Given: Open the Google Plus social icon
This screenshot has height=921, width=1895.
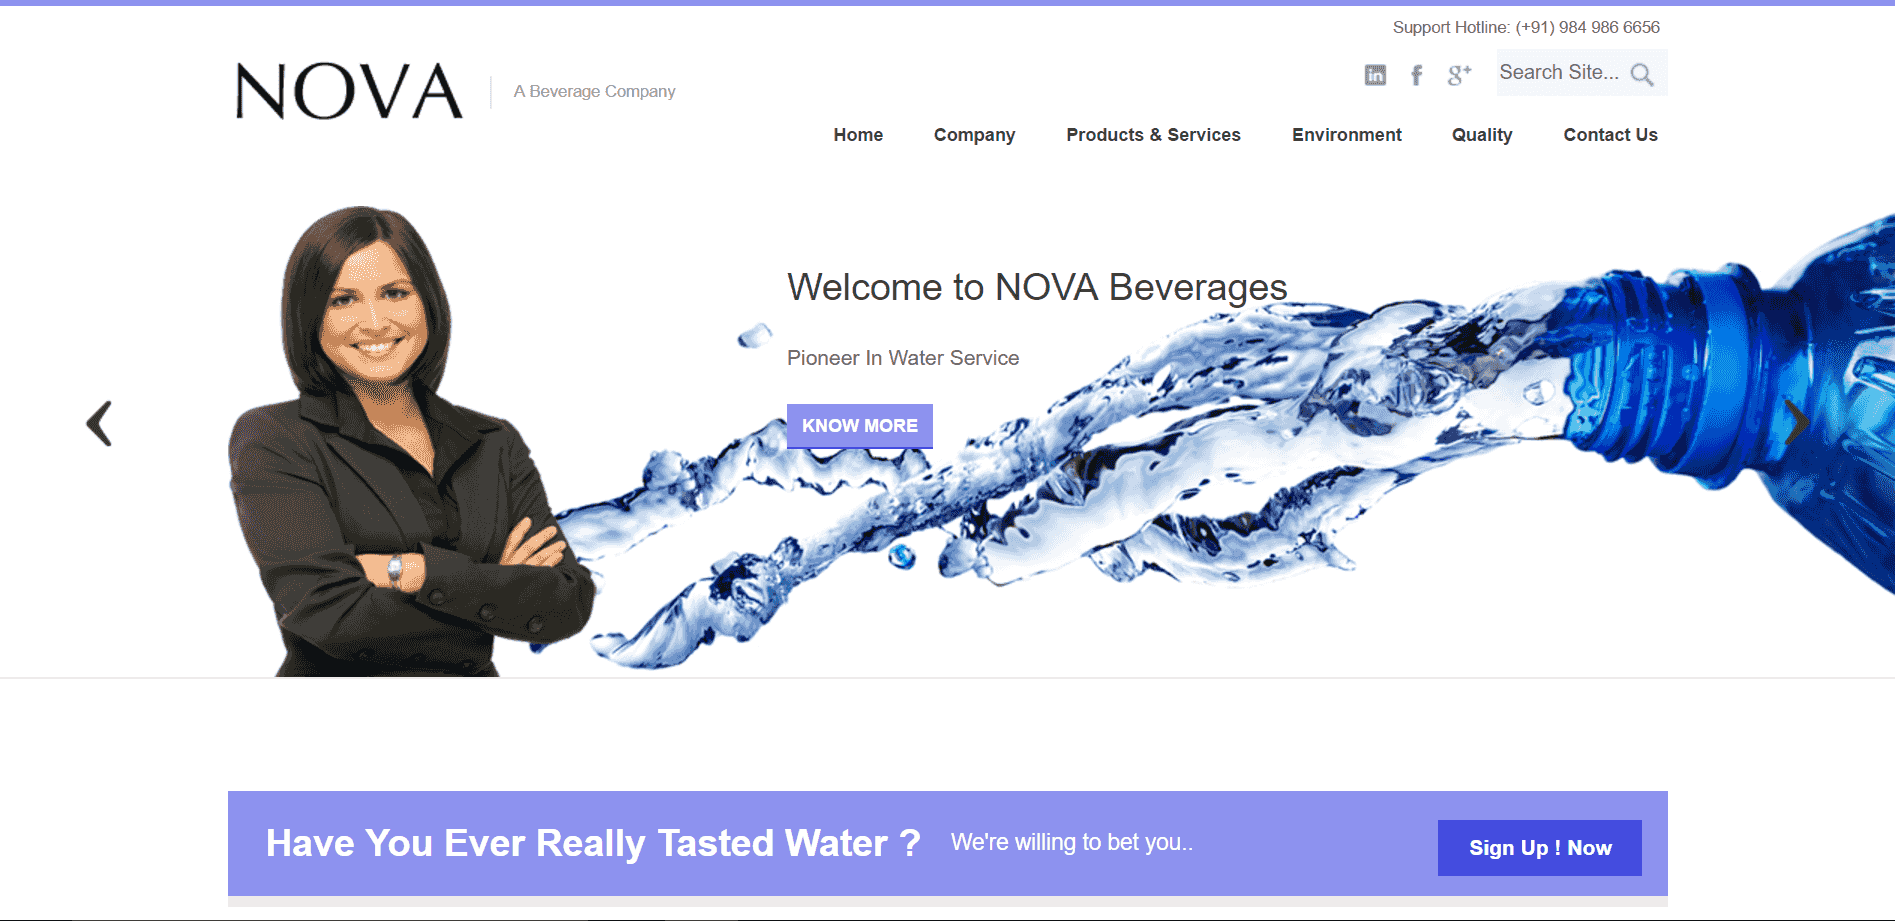Looking at the screenshot, I should (x=1459, y=75).
